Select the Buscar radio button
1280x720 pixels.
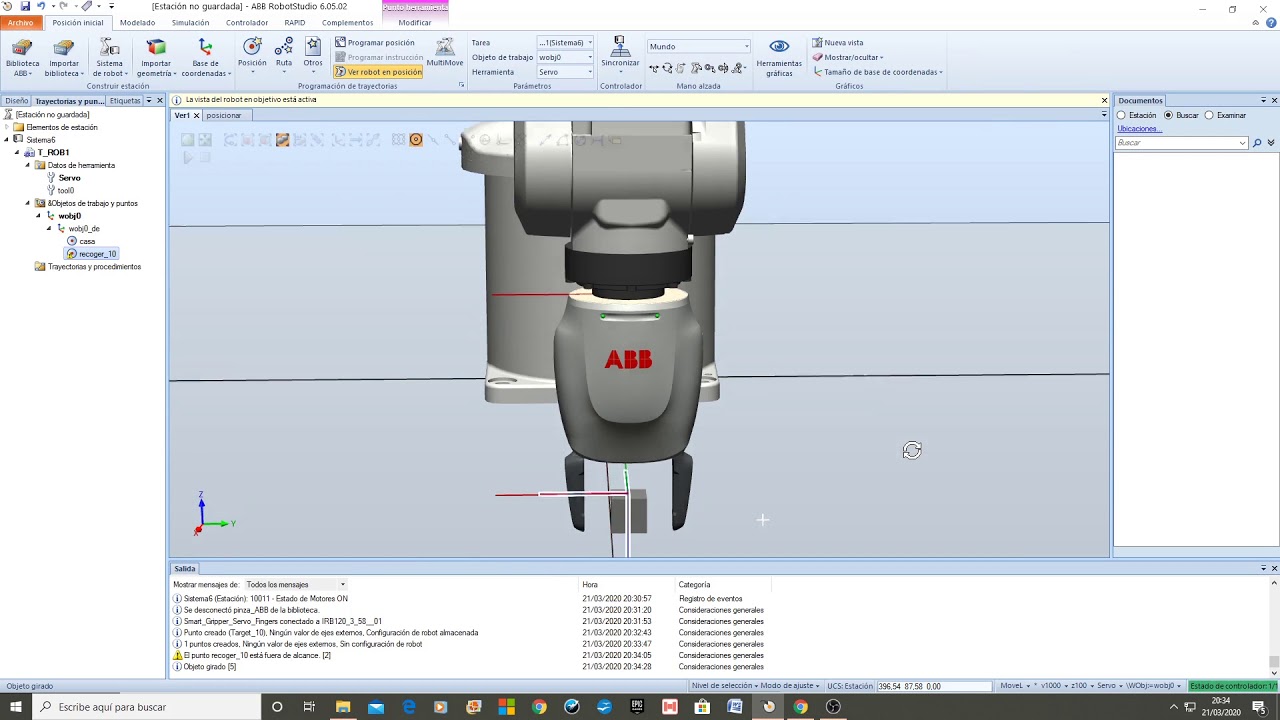point(1168,115)
